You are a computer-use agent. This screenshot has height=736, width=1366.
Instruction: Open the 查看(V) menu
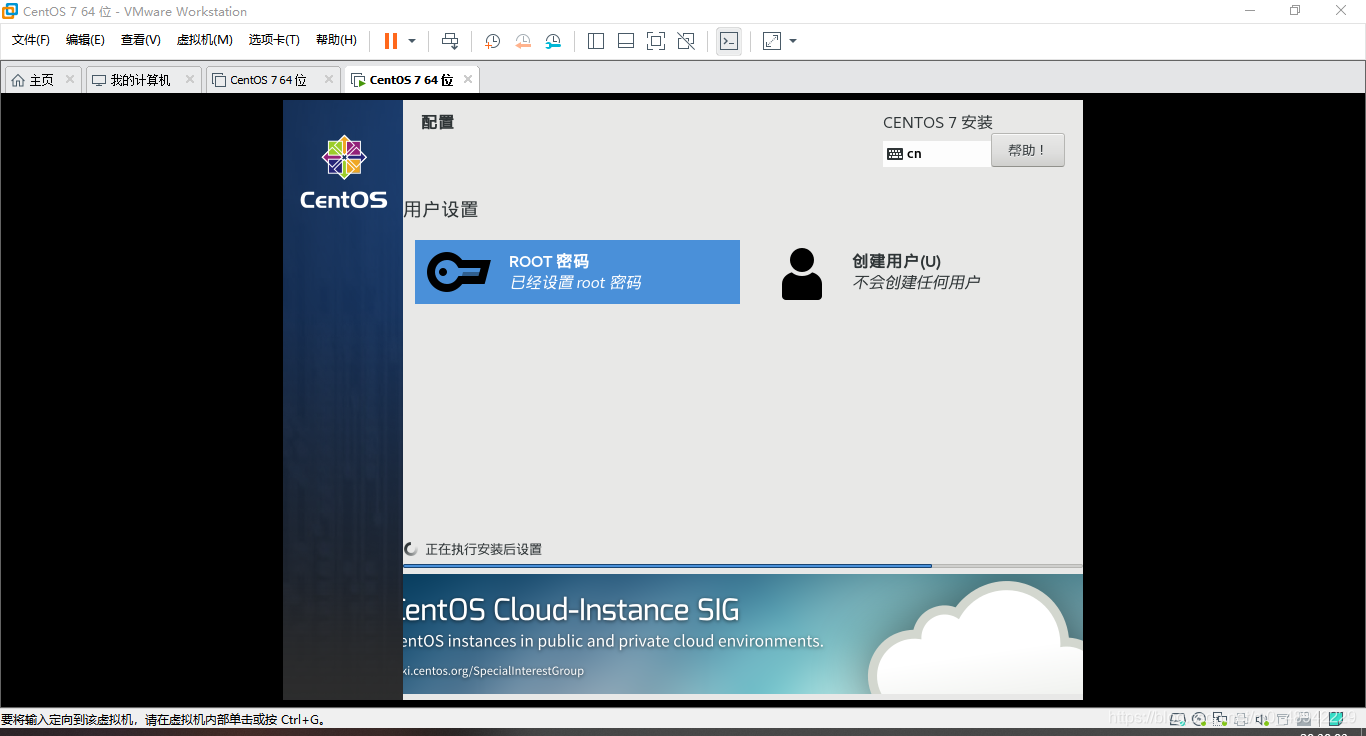pyautogui.click(x=141, y=40)
